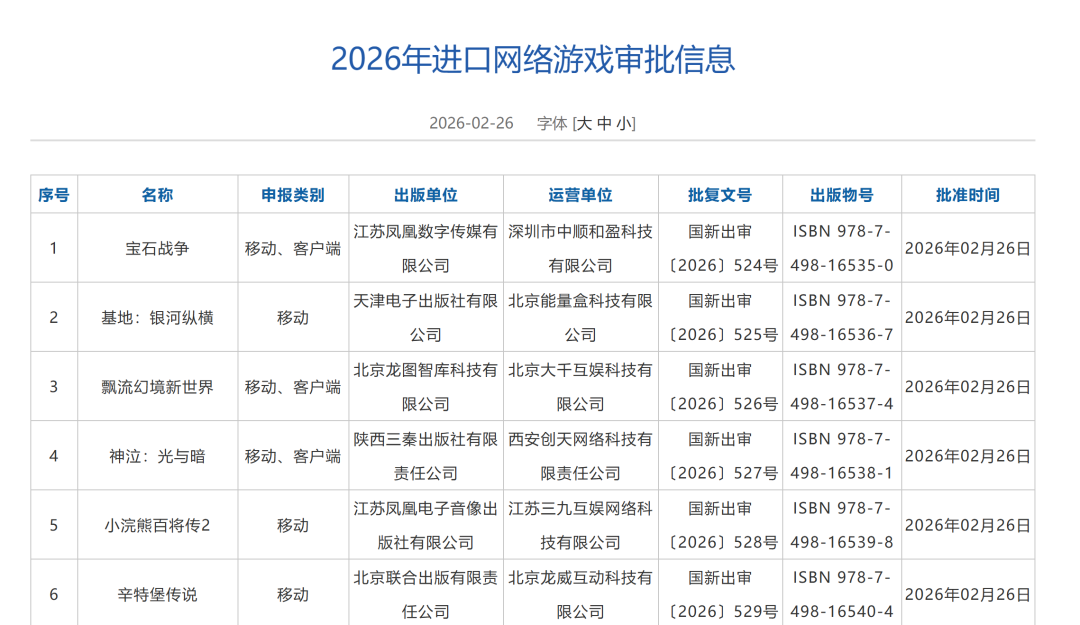Screen dimensions: 1080x625
Task: Click the "批准时间" column header
Action: [966, 194]
